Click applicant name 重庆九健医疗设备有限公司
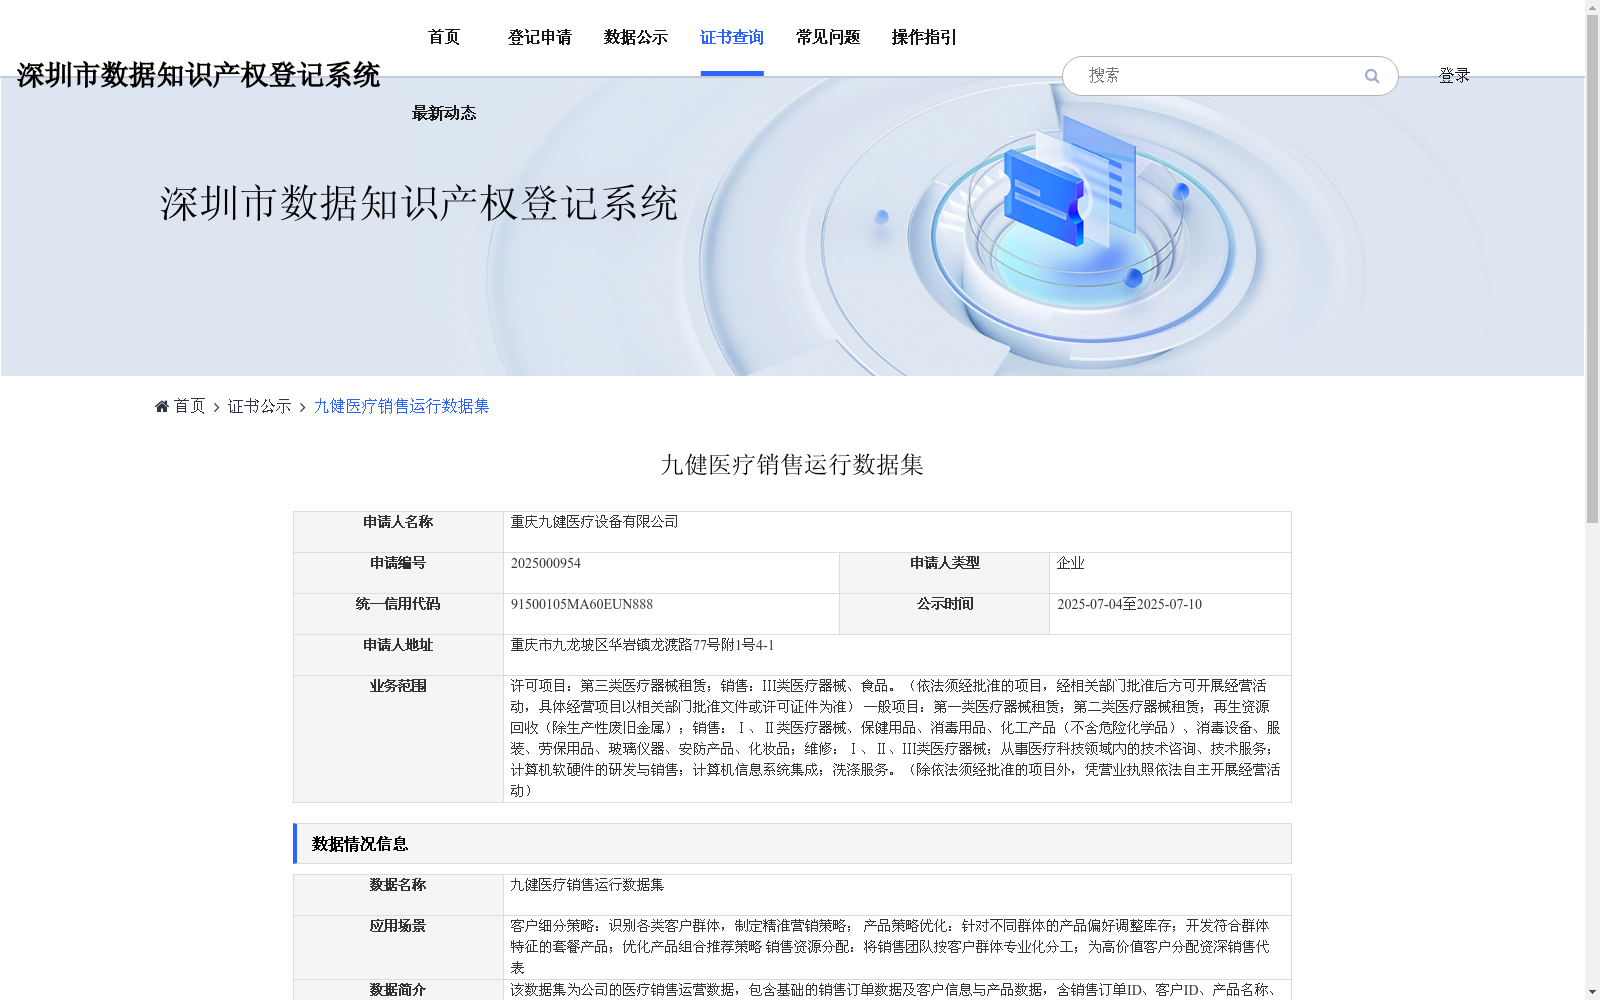Viewport: 1600px width, 1000px height. click(594, 522)
